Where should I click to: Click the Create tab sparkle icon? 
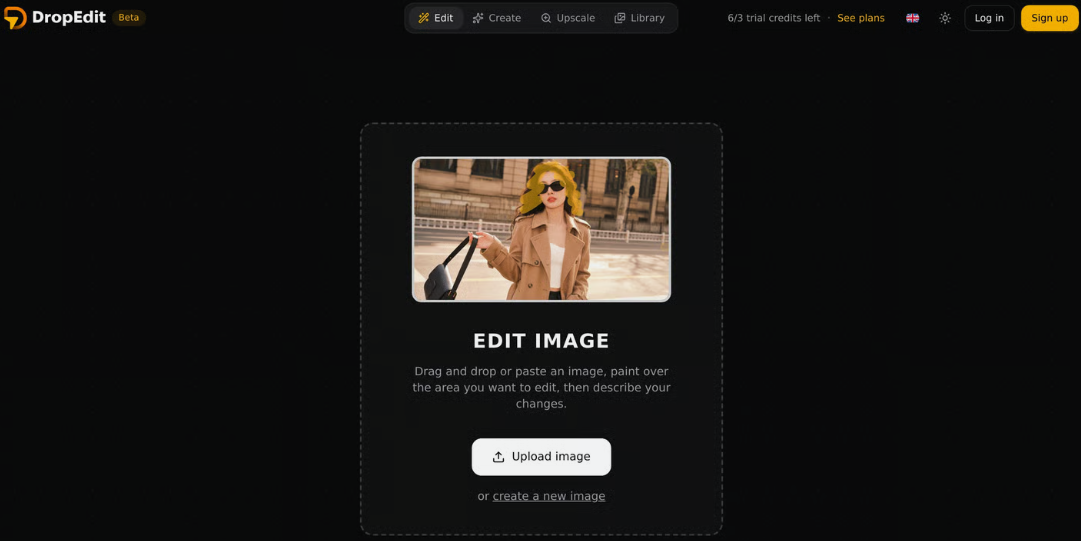pos(478,18)
